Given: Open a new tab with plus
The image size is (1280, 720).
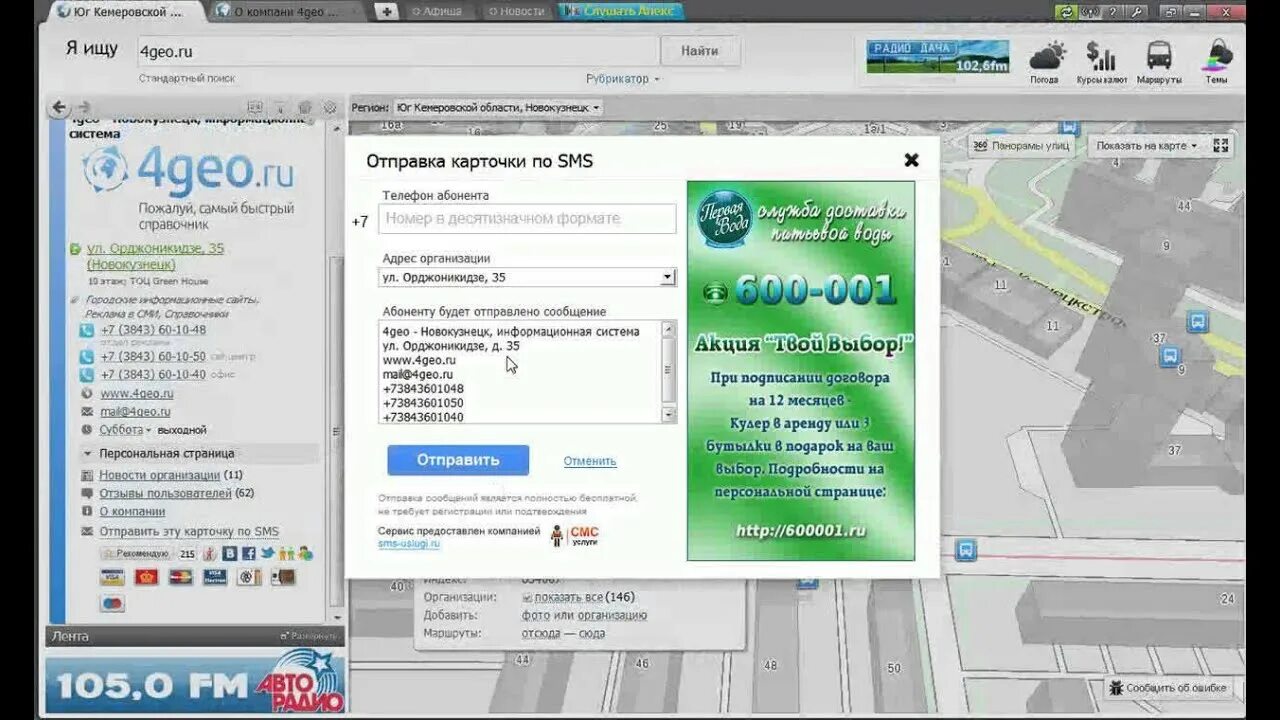Looking at the screenshot, I should coord(387,12).
